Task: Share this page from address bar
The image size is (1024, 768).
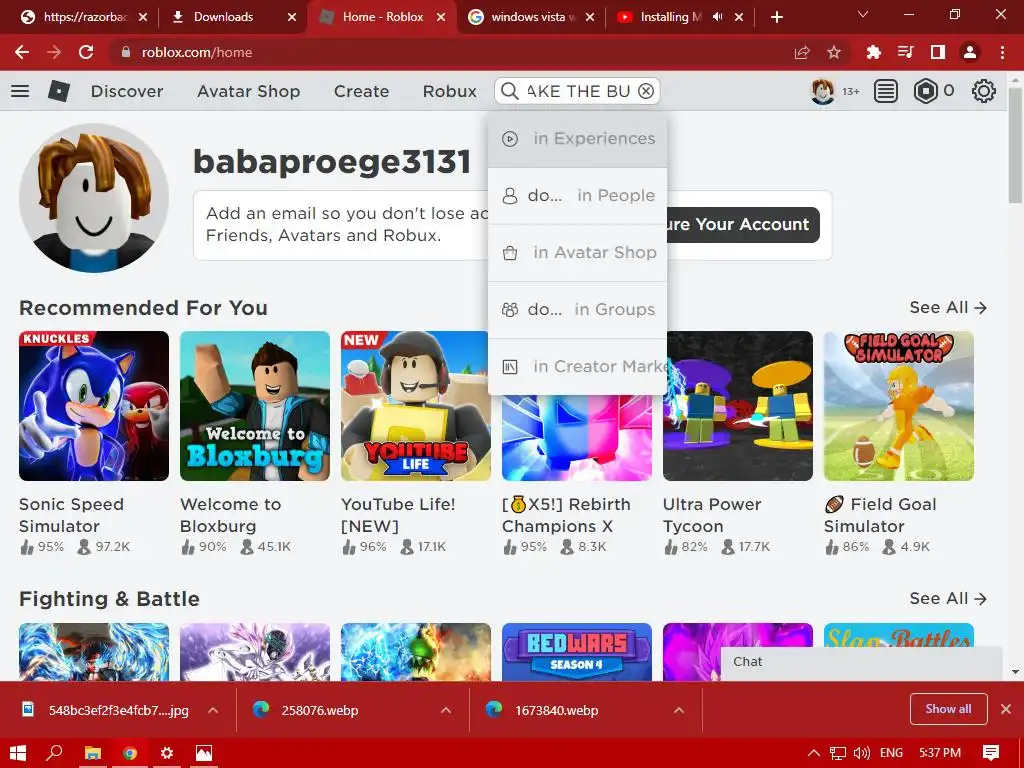Action: (x=802, y=52)
